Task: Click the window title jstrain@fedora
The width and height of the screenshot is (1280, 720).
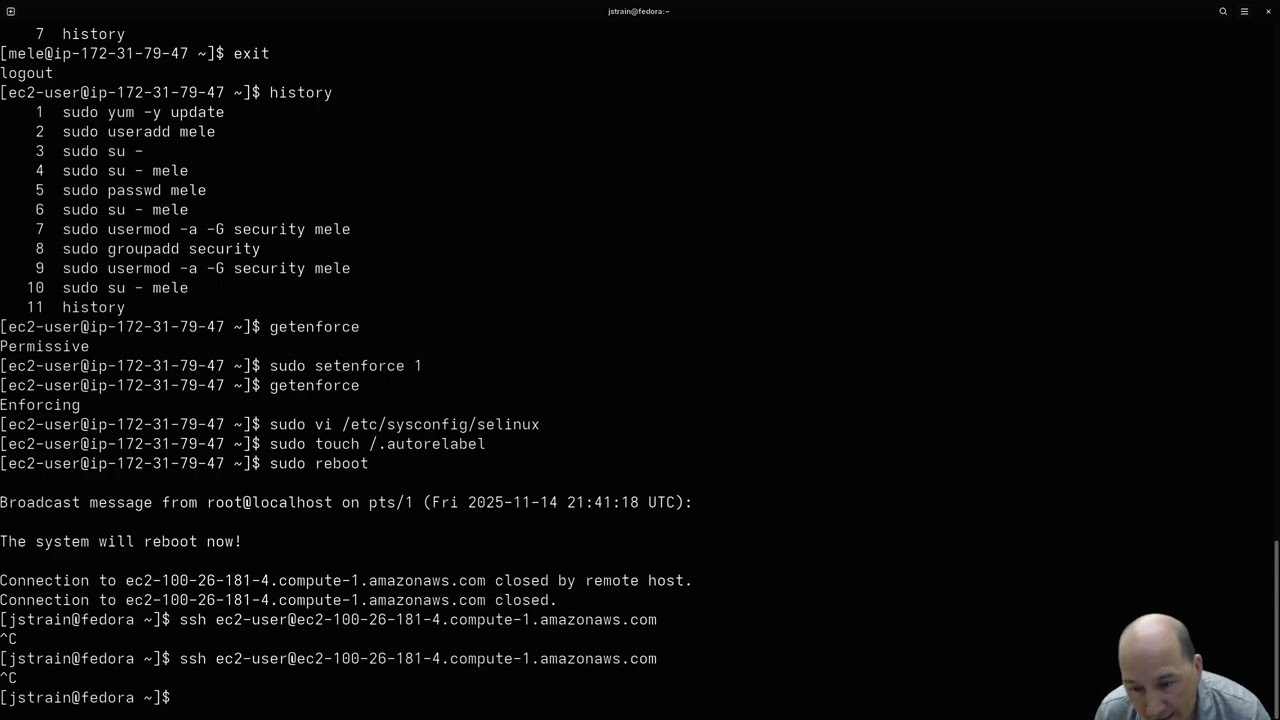Action: (639, 11)
